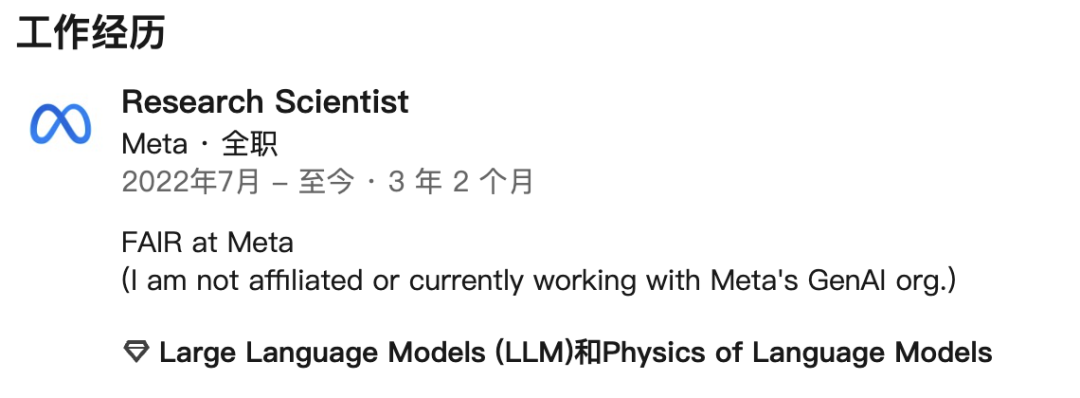The image size is (1080, 398).
Task: Click the sentence starting "I am not affiliated"
Action: (x=539, y=280)
